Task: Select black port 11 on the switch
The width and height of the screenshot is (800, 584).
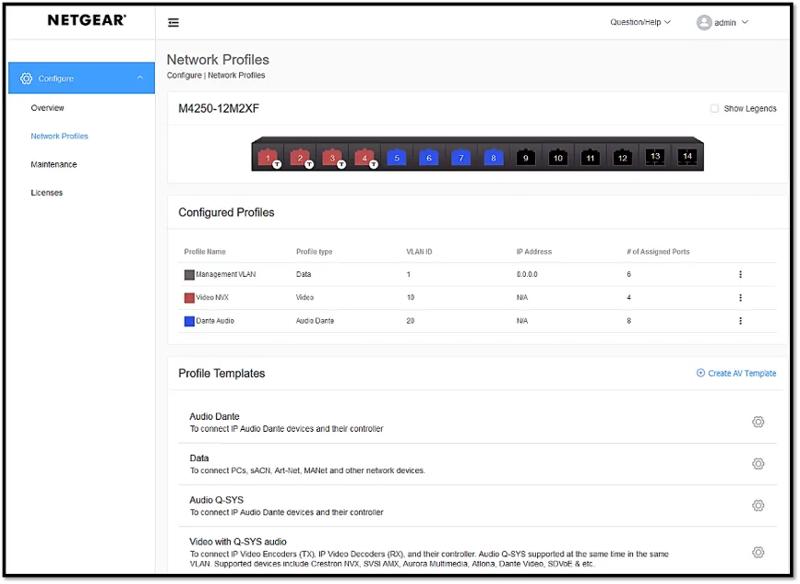Action: click(x=590, y=158)
